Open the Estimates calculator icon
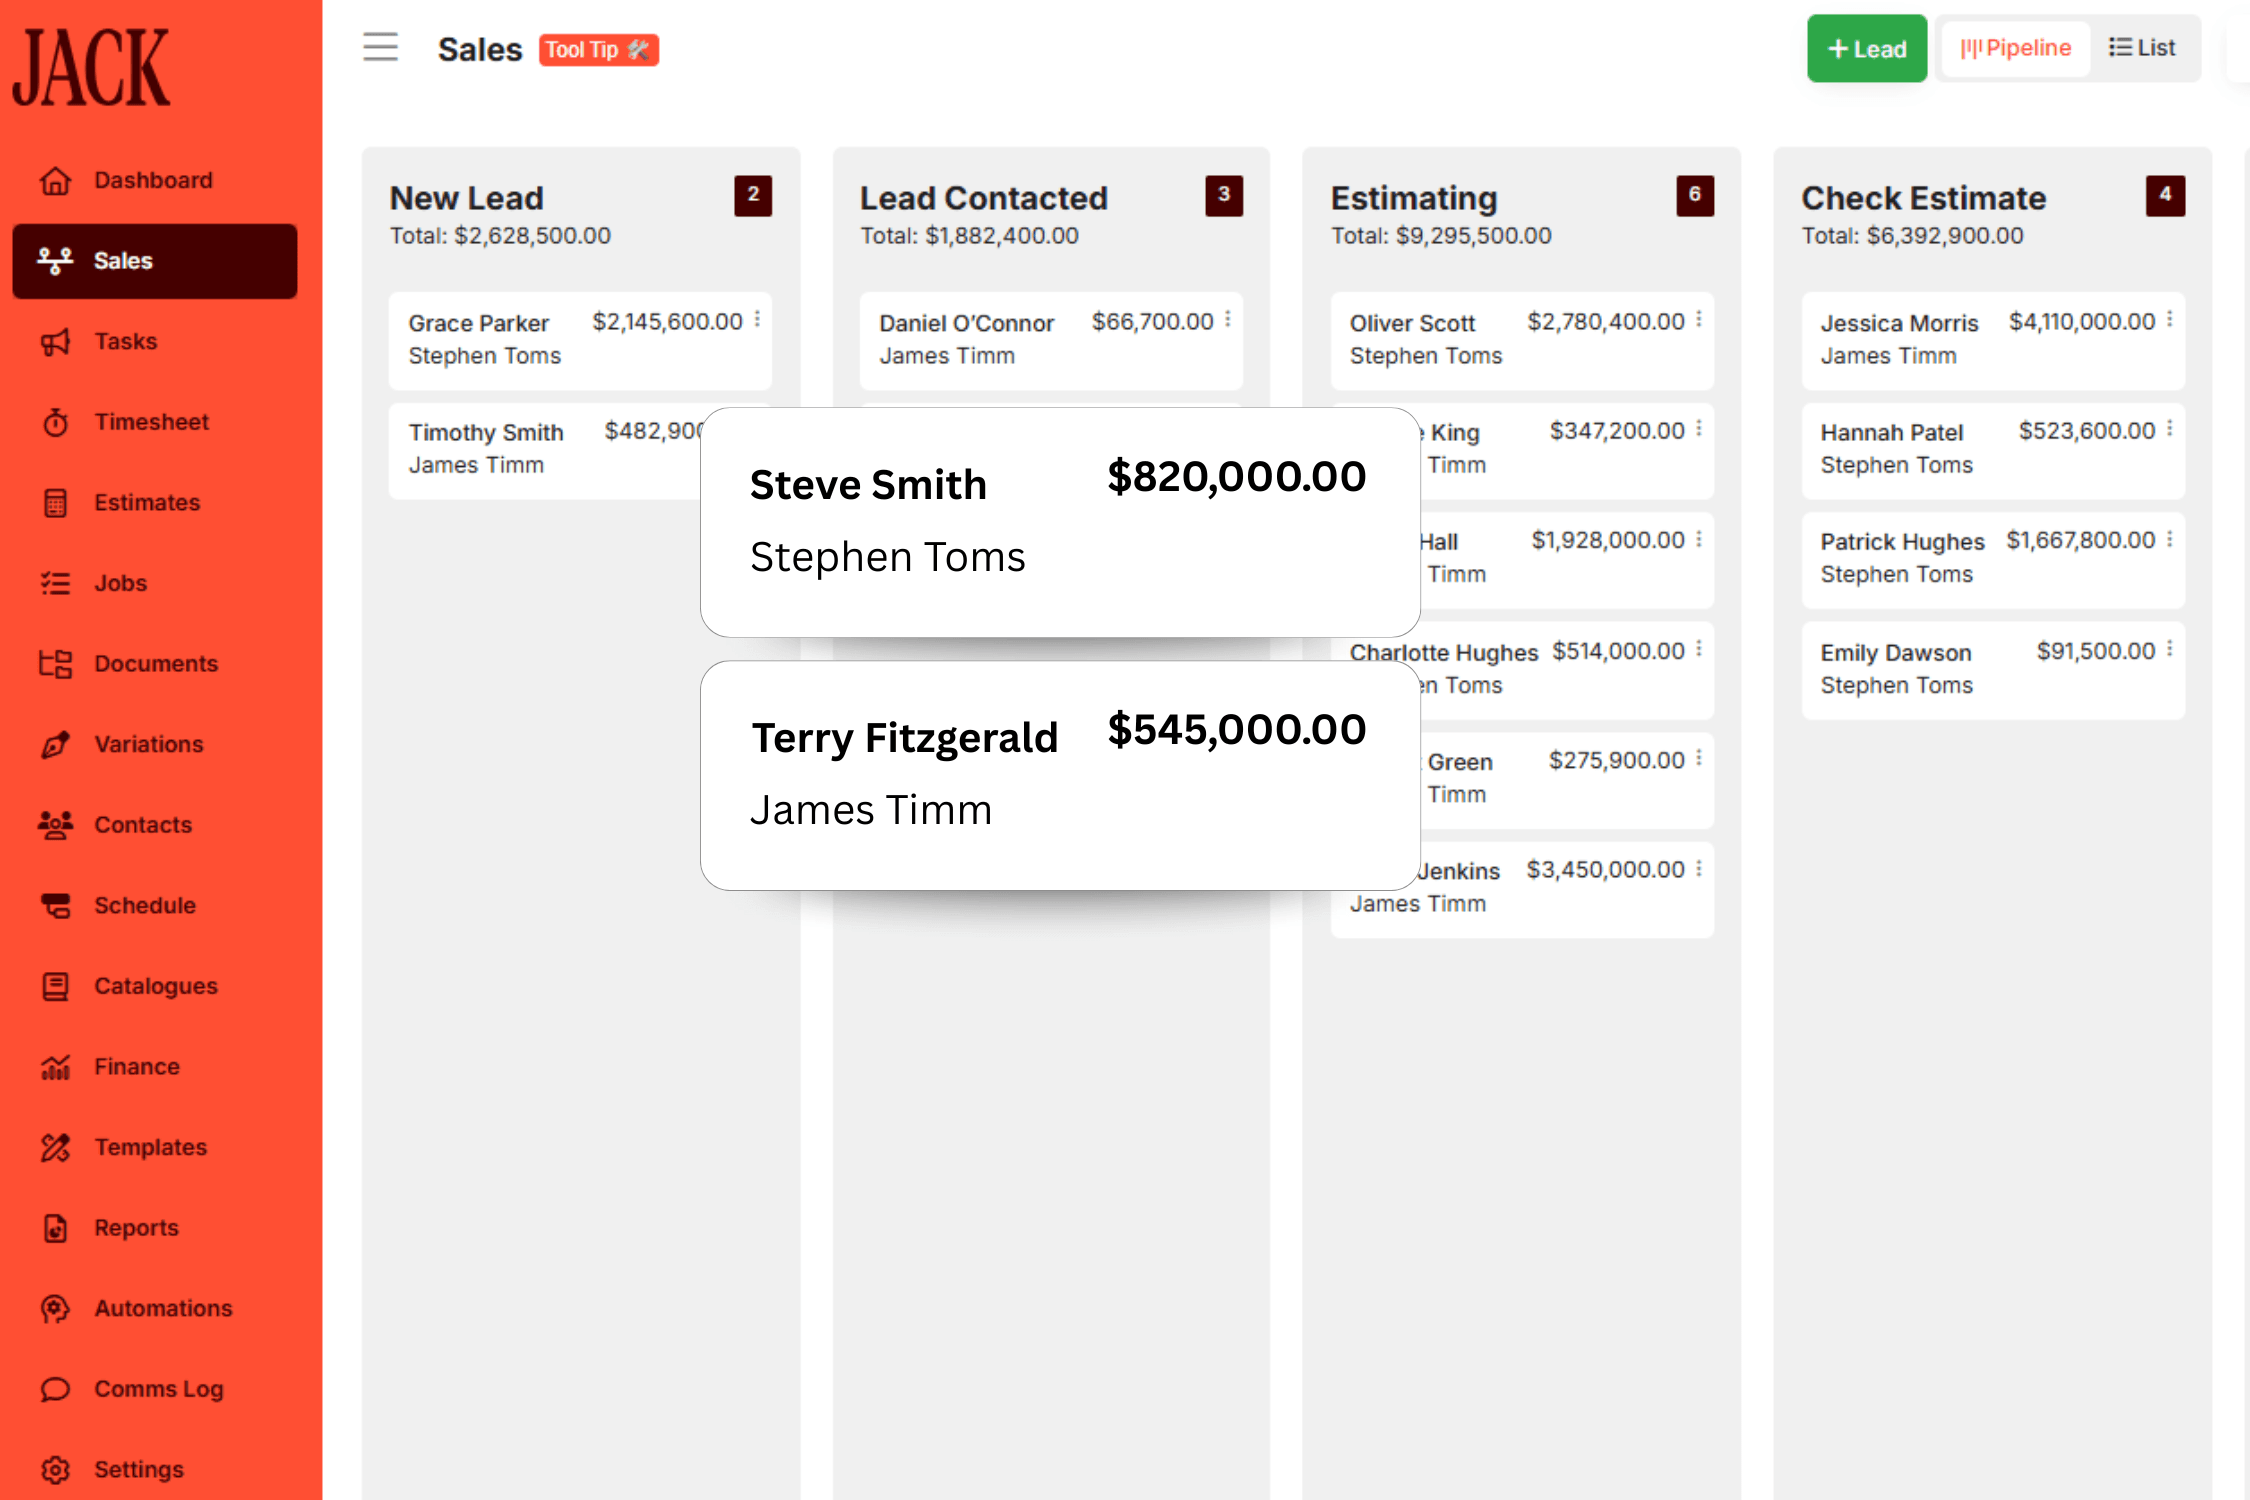2250x1500 pixels. pyautogui.click(x=56, y=503)
